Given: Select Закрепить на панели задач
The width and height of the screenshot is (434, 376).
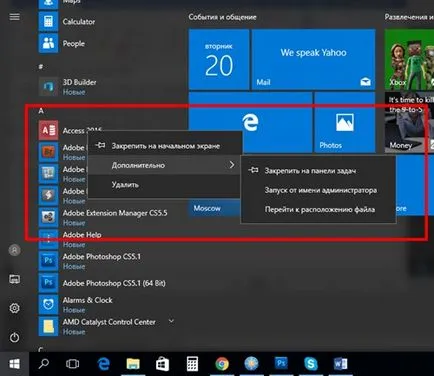Looking at the screenshot, I should 318,171.
